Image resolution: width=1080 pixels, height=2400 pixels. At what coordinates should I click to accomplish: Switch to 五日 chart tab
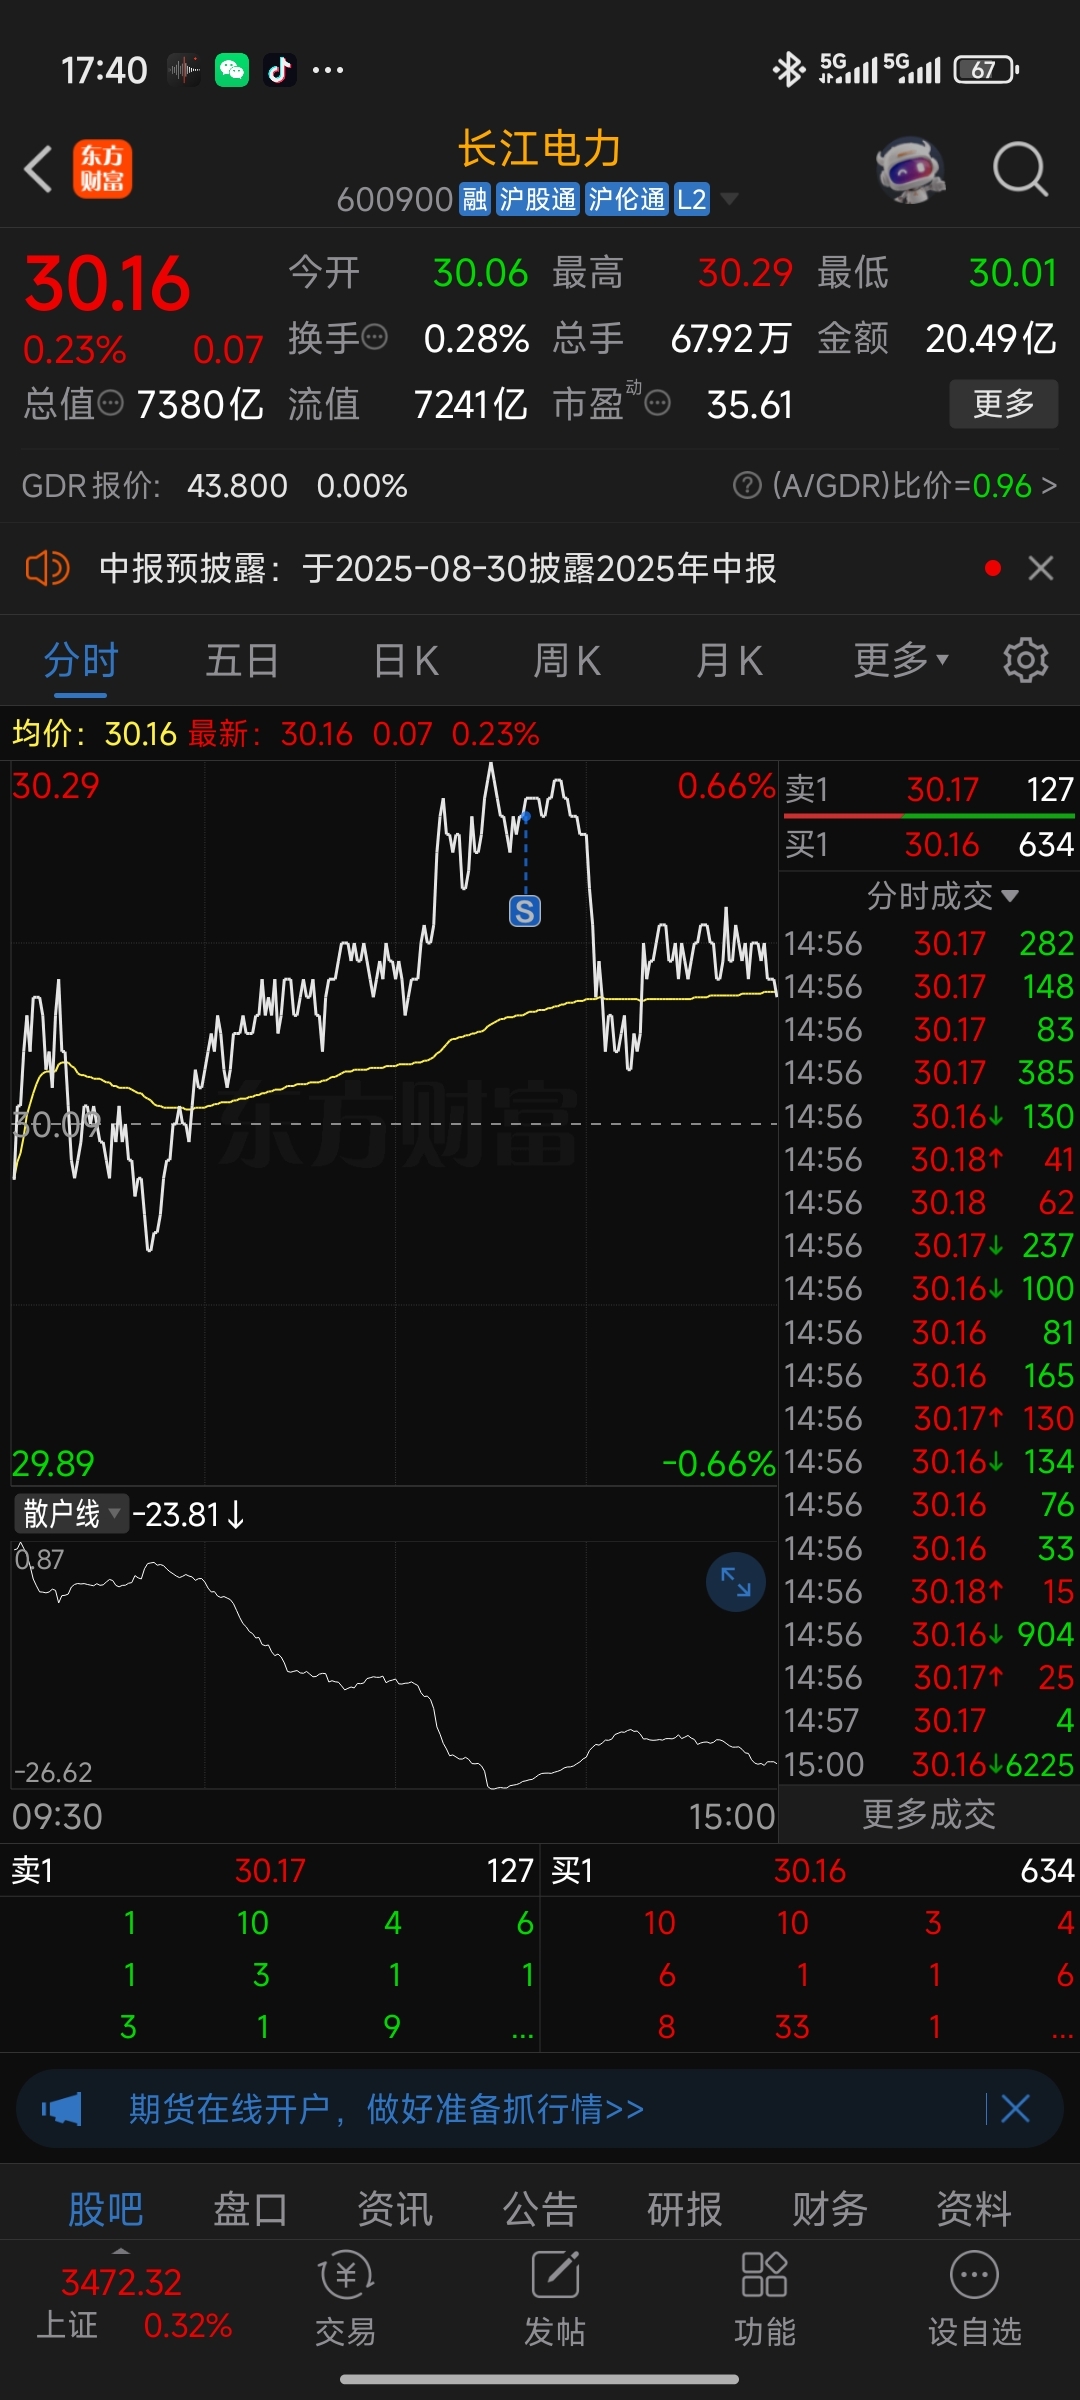243,661
